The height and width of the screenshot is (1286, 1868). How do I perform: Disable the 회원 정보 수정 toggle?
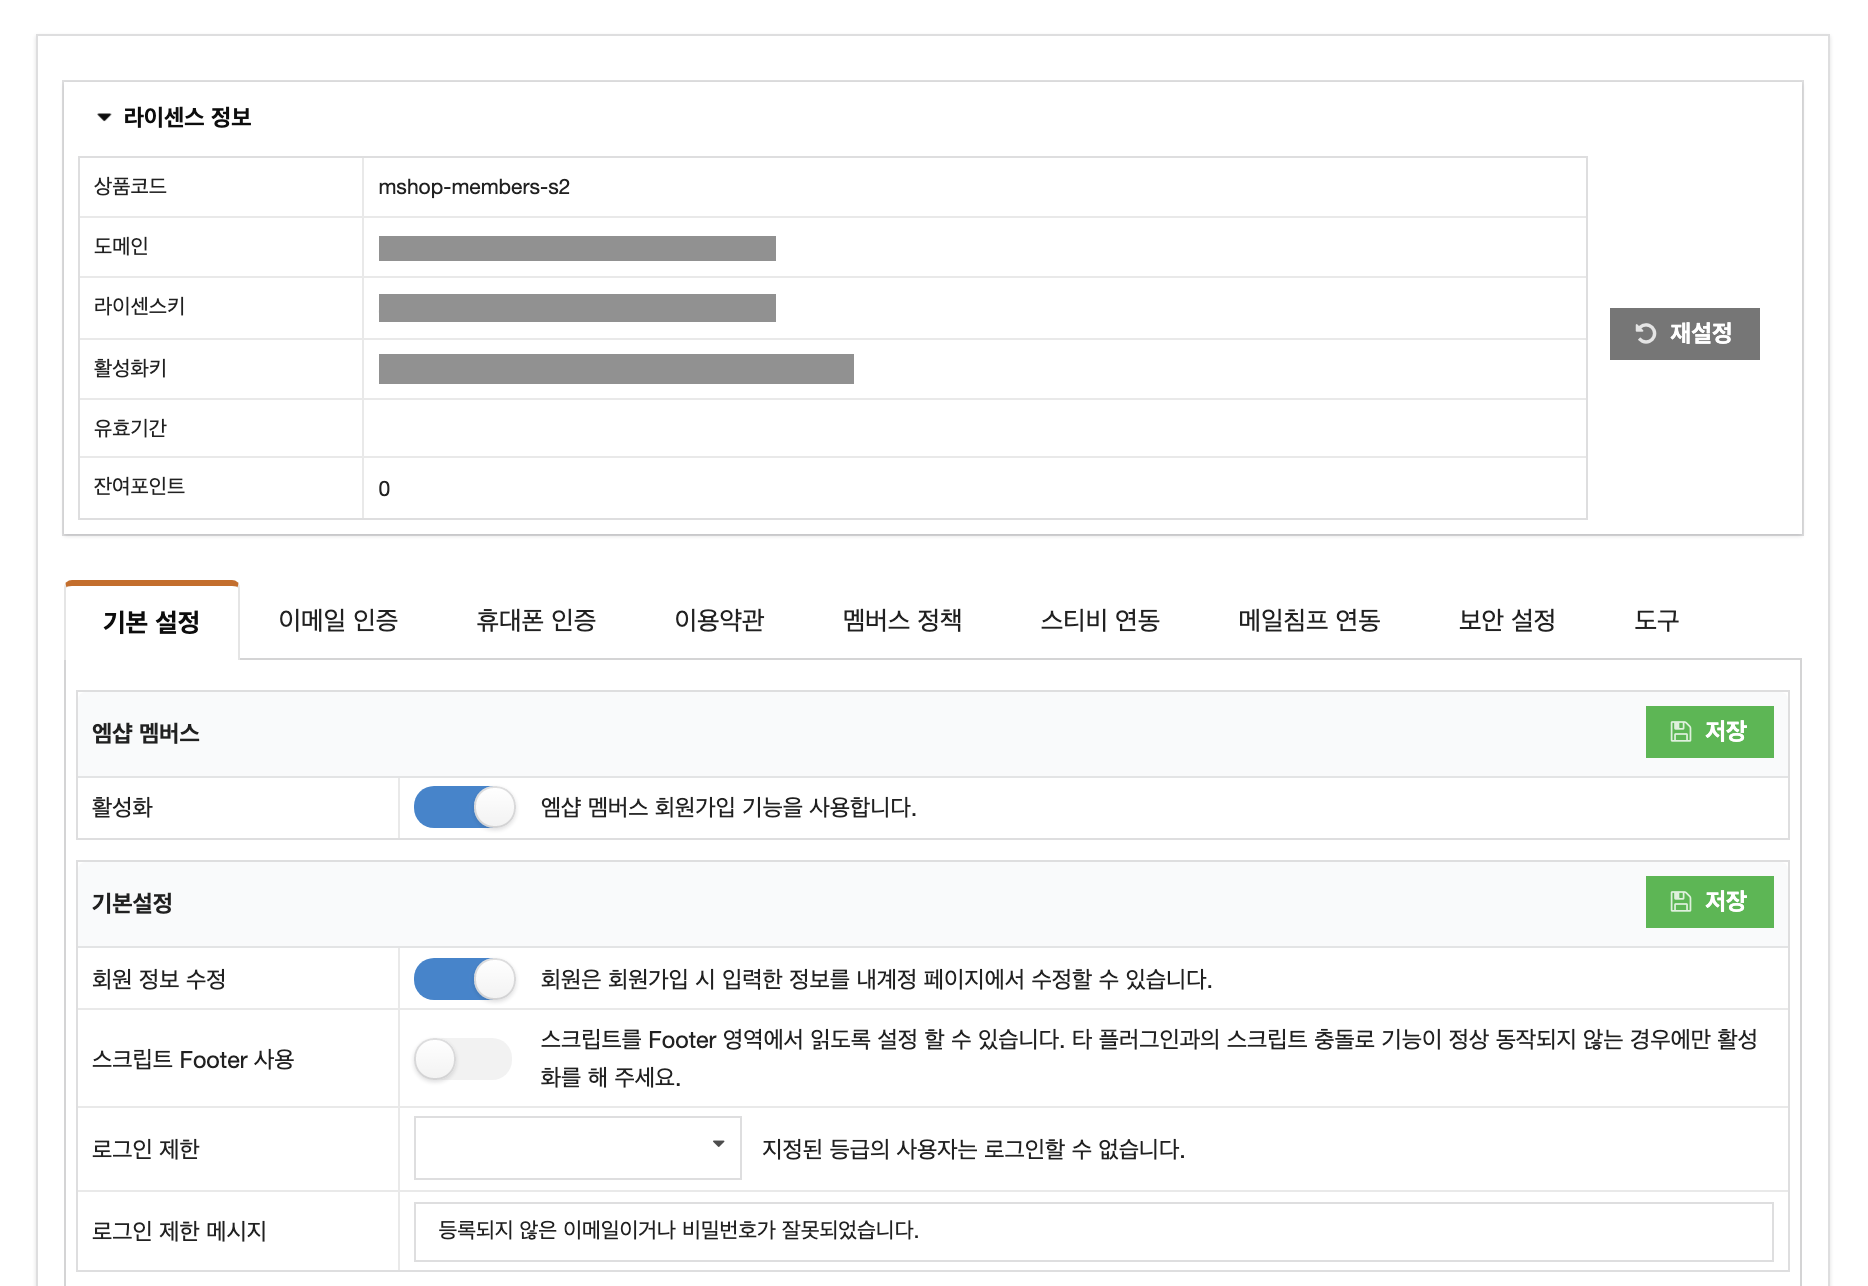465,979
